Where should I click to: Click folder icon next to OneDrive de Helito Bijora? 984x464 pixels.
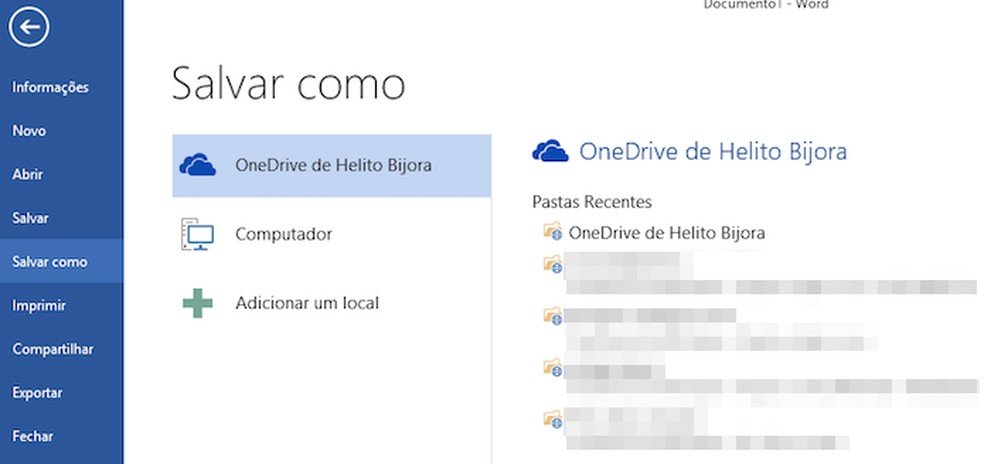[x=553, y=231]
